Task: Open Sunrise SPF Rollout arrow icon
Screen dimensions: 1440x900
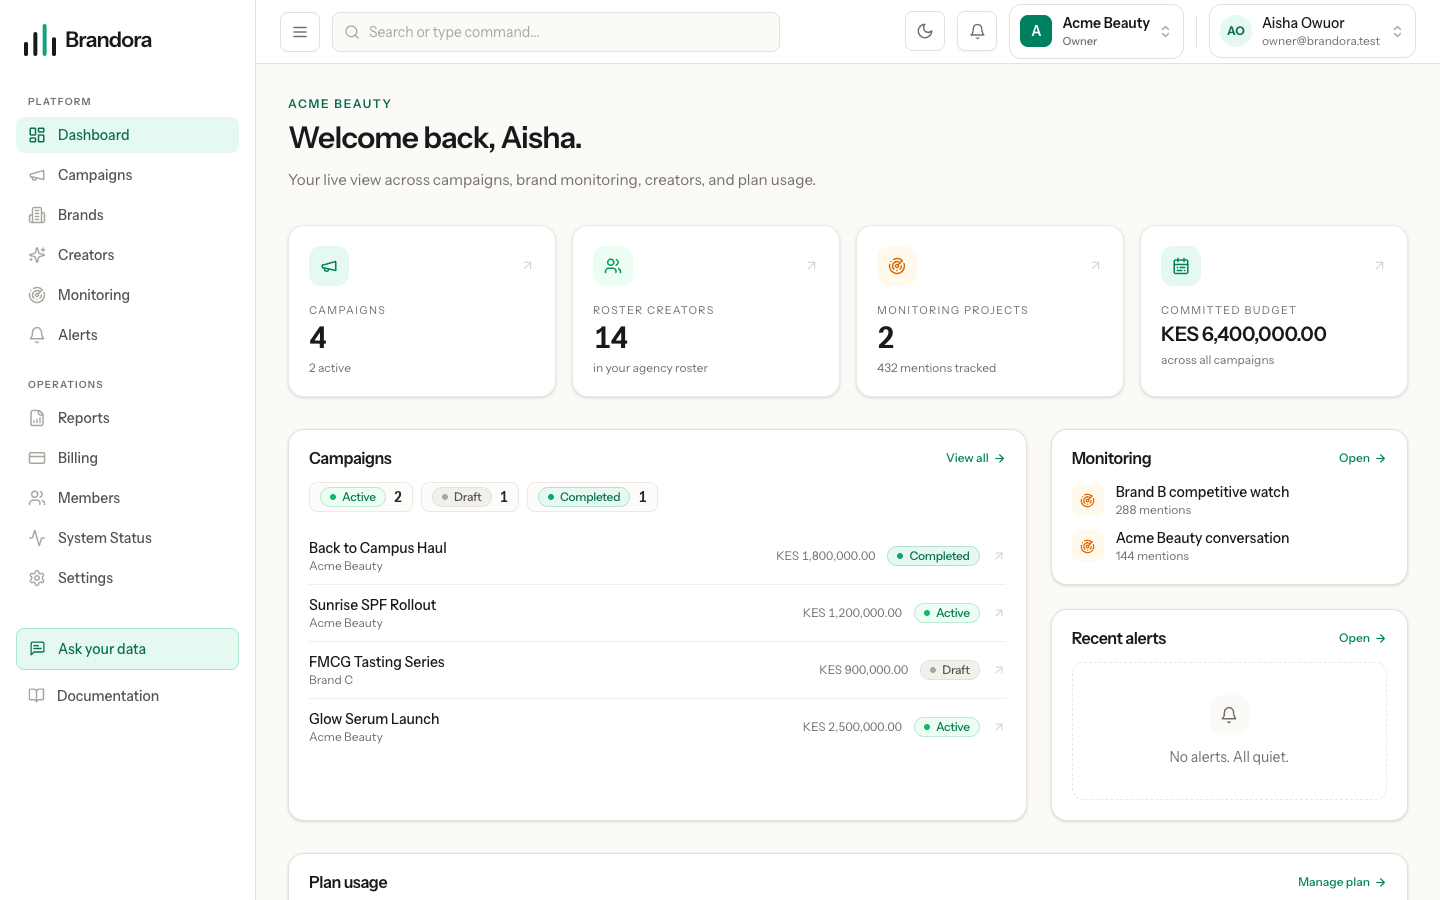Action: click(999, 613)
